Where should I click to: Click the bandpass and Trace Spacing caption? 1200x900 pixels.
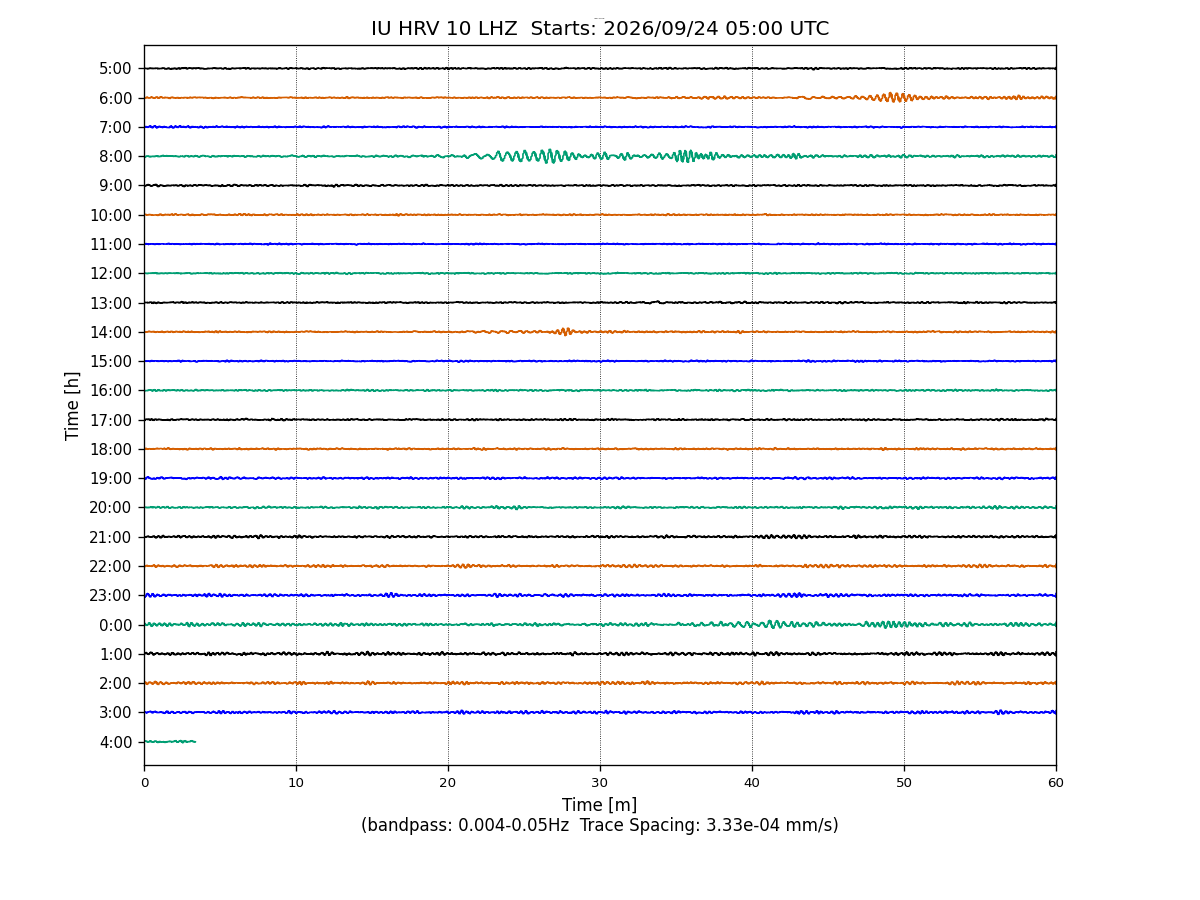[599, 826]
